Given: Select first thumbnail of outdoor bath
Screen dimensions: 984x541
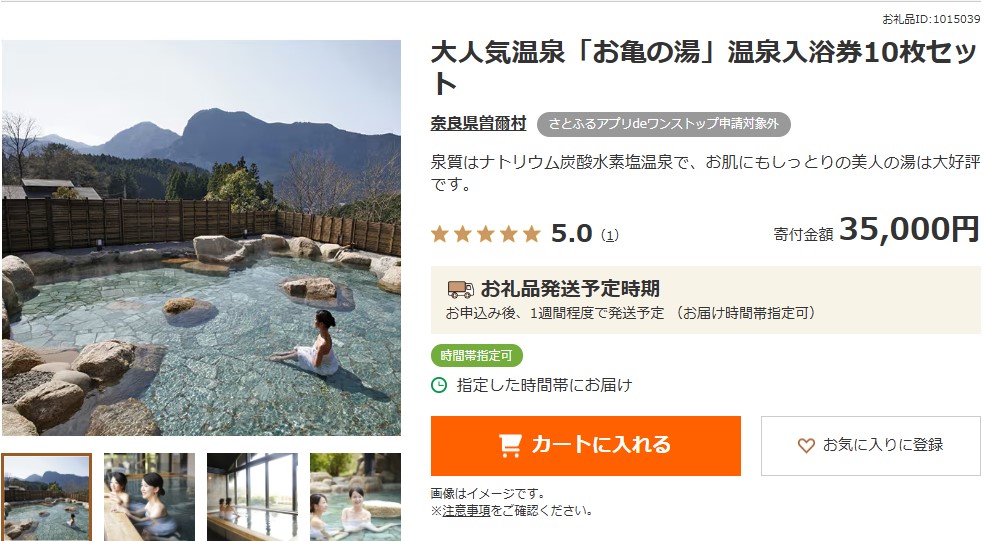Looking at the screenshot, I should pyautogui.click(x=47, y=497).
